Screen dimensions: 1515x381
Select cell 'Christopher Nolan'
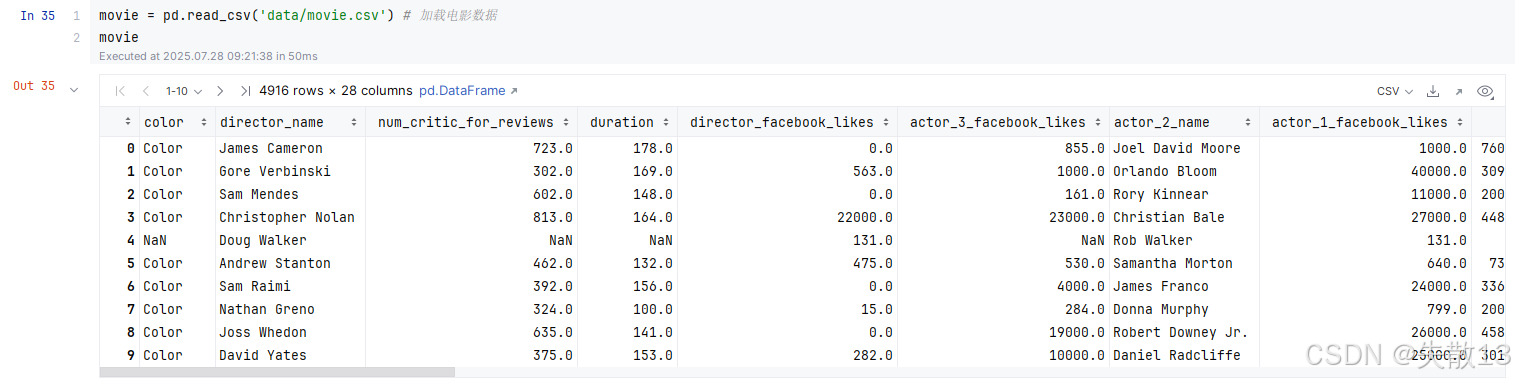[x=287, y=217]
